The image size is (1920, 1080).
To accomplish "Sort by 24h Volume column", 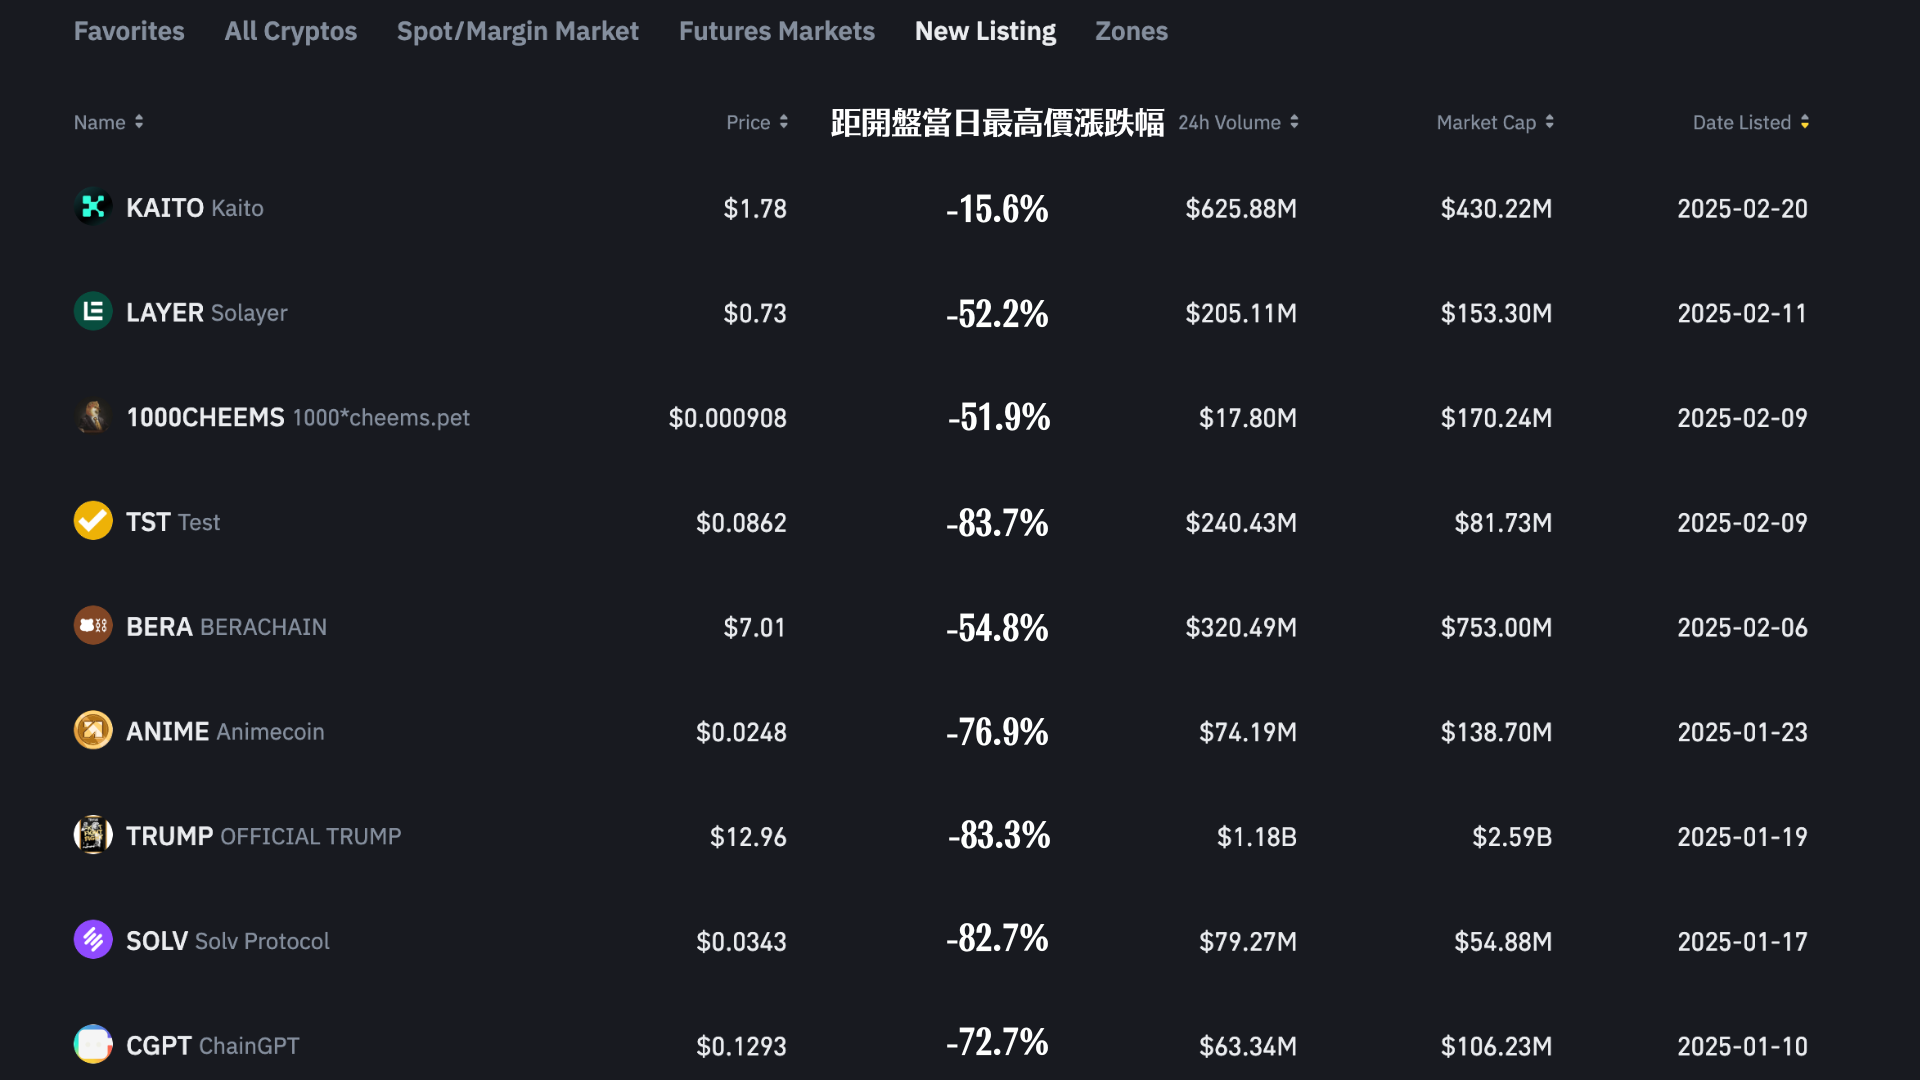I will [x=1238, y=122].
